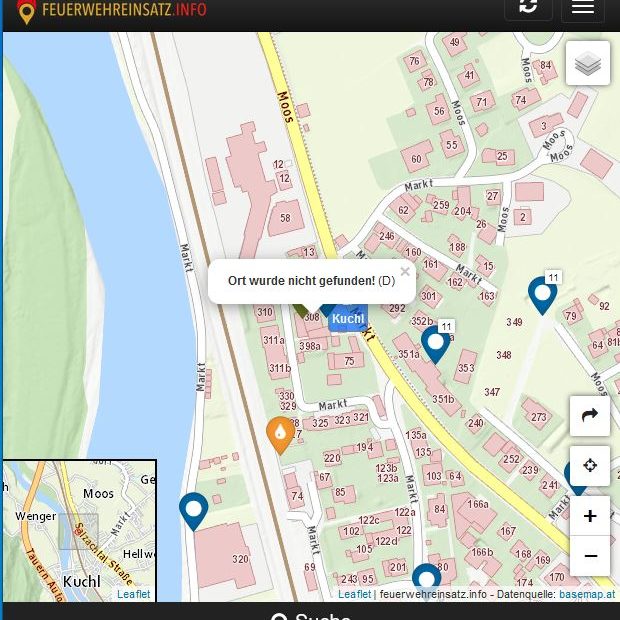
Task: Click the Feuerwehreinsatz.info logo
Action: point(112,10)
